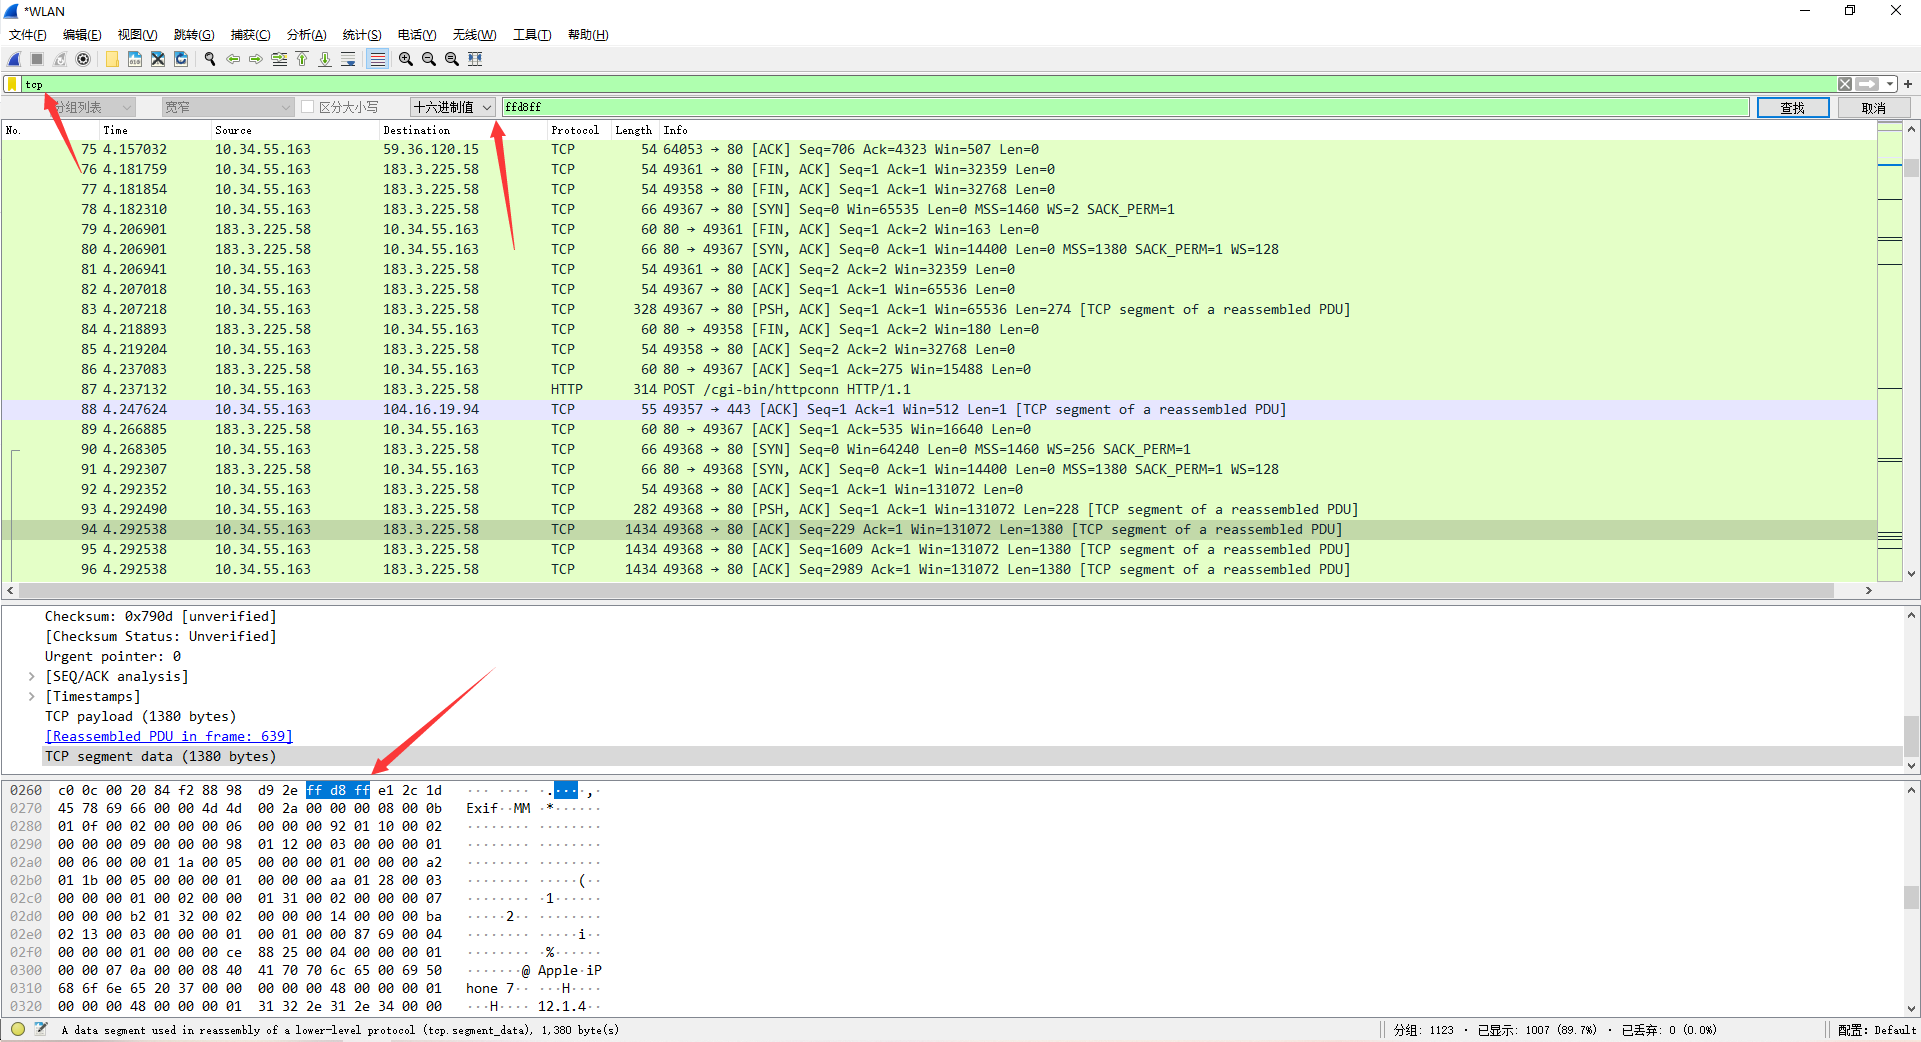Restart the current capture

tap(60, 59)
